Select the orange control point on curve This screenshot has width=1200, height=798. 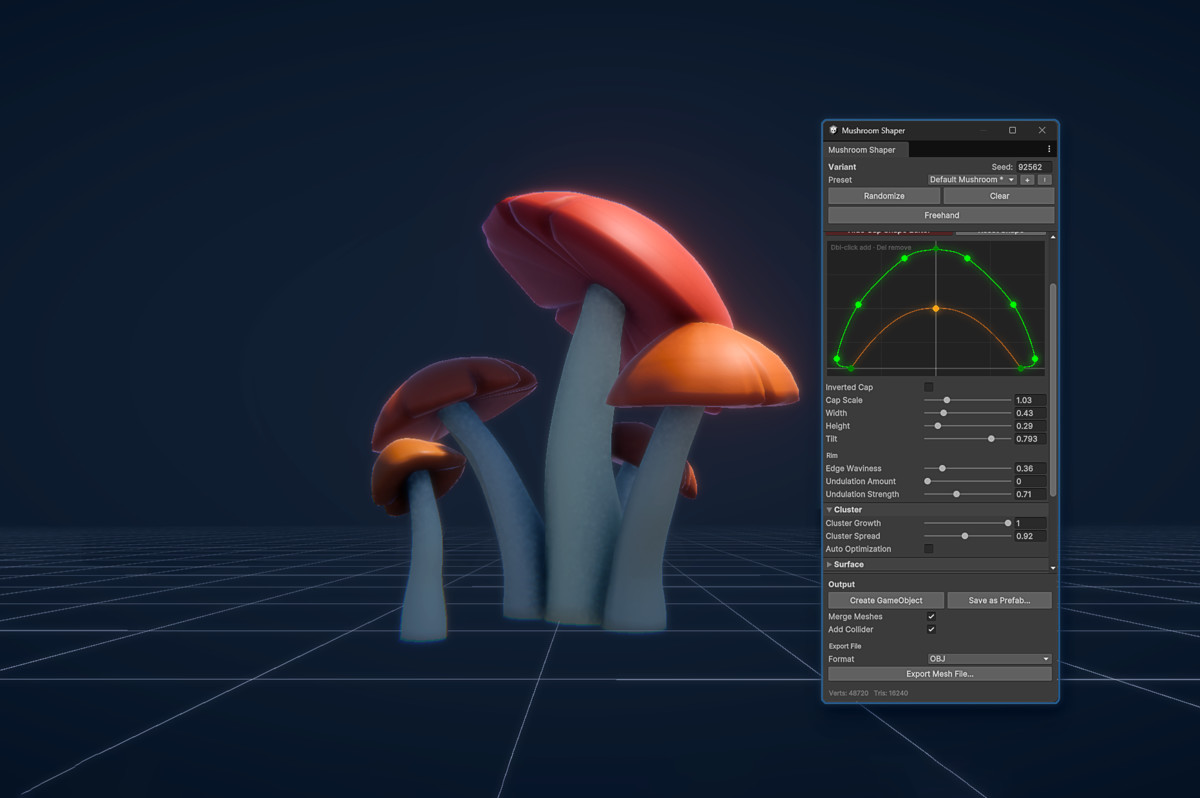point(936,309)
